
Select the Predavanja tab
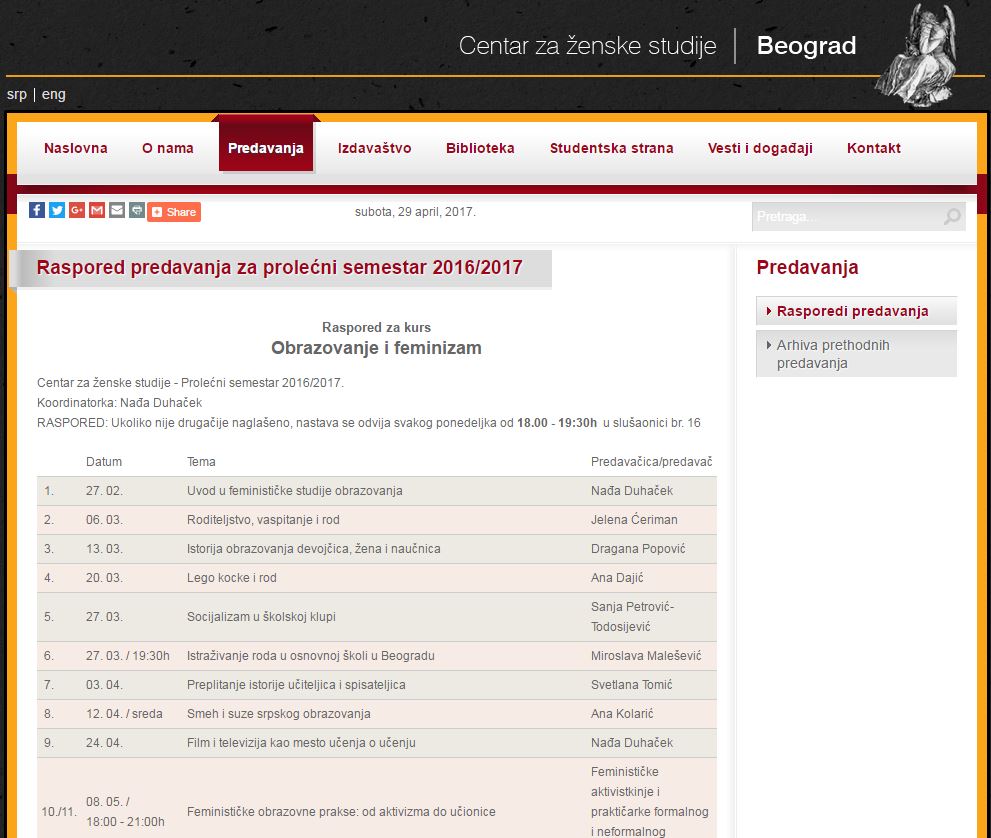(266, 148)
